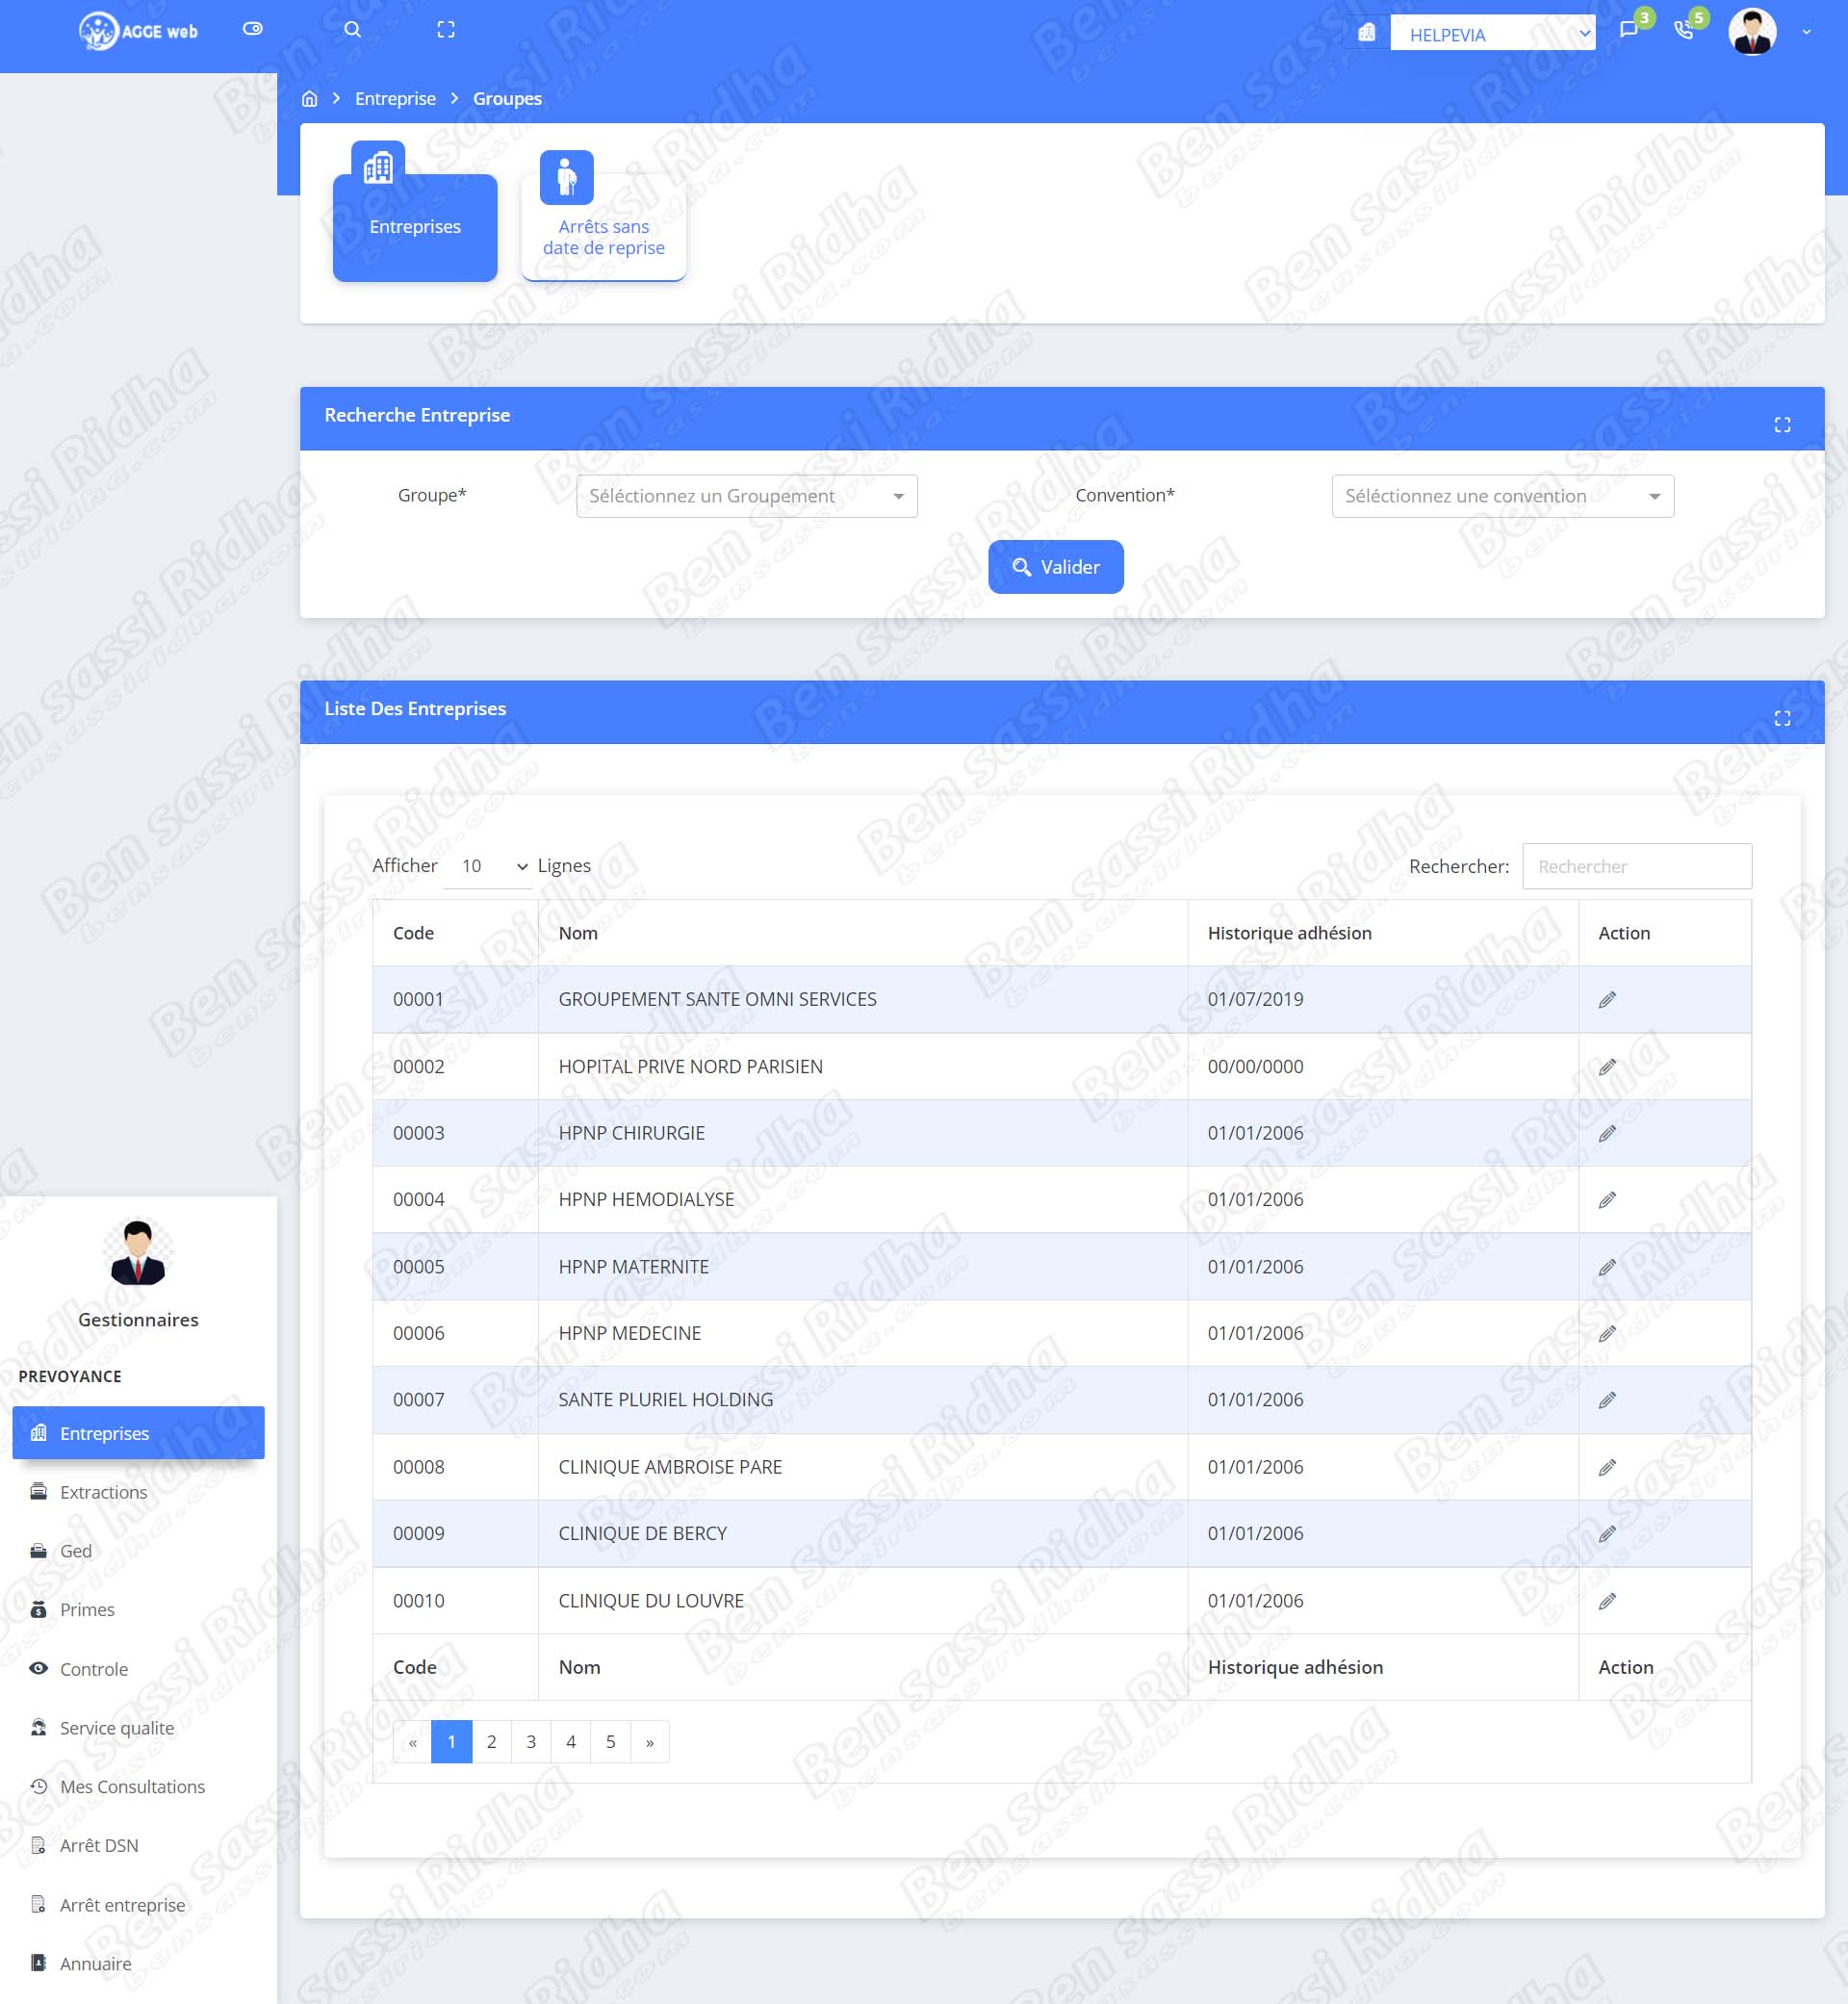The width and height of the screenshot is (1848, 2004).
Task: Select Extractions in the sidebar menu
Action: pos(103,1492)
